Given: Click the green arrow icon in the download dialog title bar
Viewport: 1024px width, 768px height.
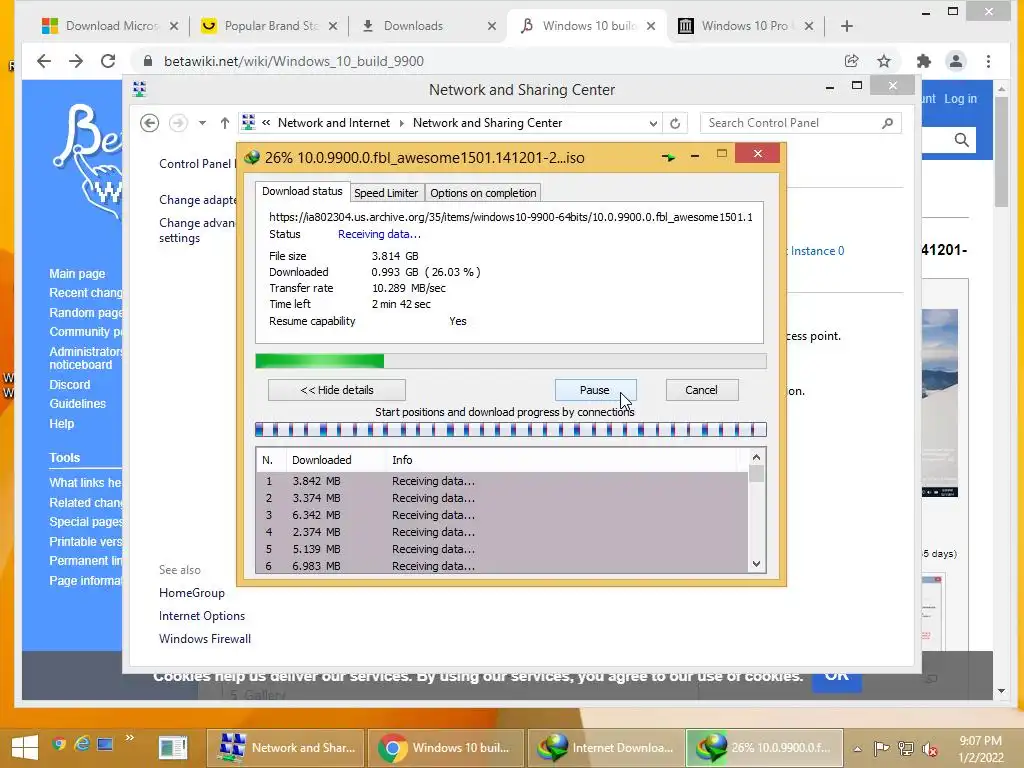Looking at the screenshot, I should point(667,157).
